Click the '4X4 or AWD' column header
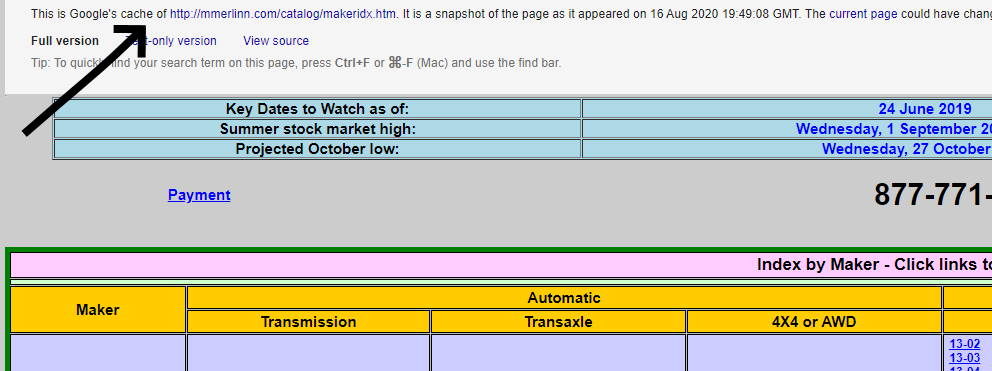Screen dimensions: 992x371 [x=814, y=322]
